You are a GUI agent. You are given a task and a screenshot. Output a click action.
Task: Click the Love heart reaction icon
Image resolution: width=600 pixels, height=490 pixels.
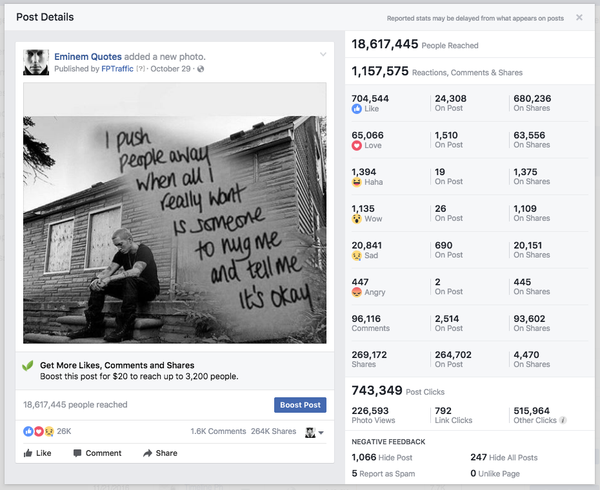(x=356, y=145)
